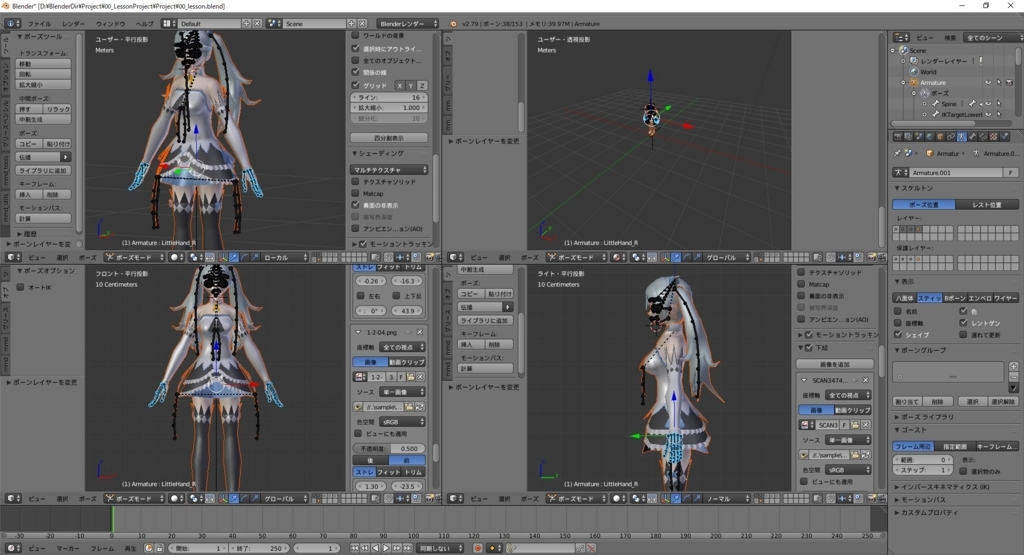1024x555 pixels.
Task: Expand the インバースキネマティクス (IK) panel
Action: [x=945, y=486]
